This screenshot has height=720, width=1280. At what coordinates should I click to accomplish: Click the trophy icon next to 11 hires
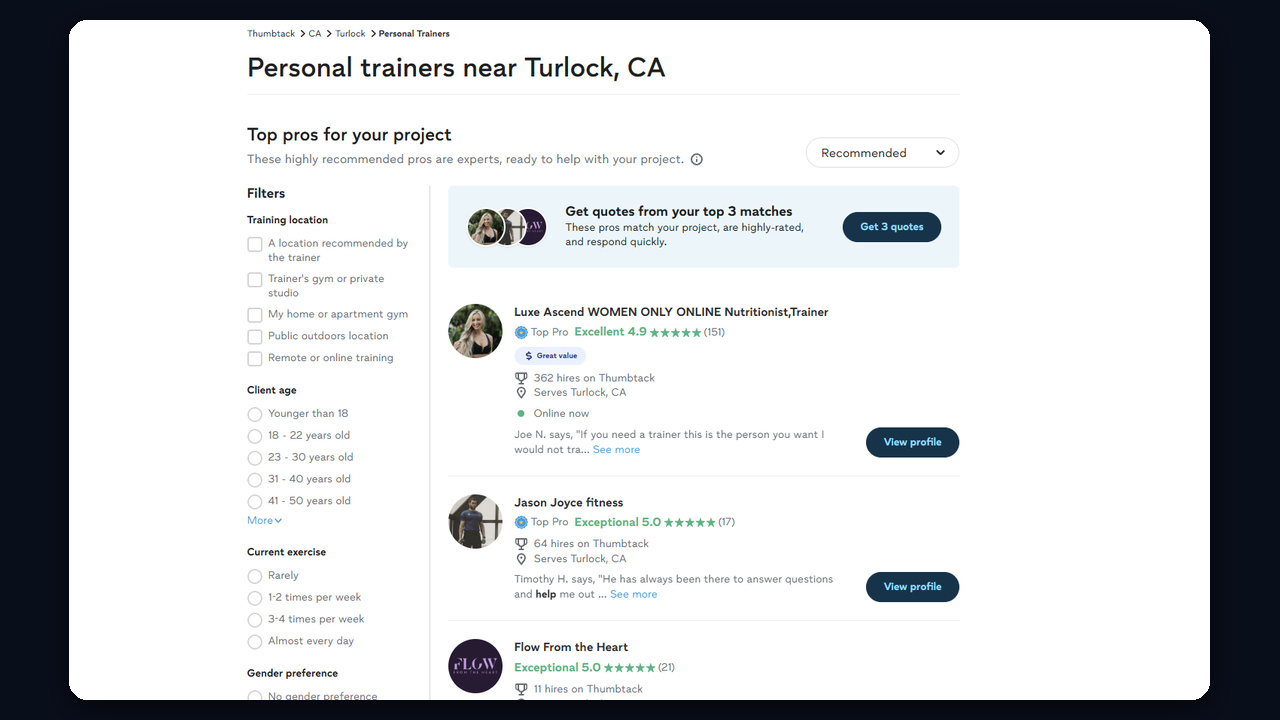click(521, 689)
